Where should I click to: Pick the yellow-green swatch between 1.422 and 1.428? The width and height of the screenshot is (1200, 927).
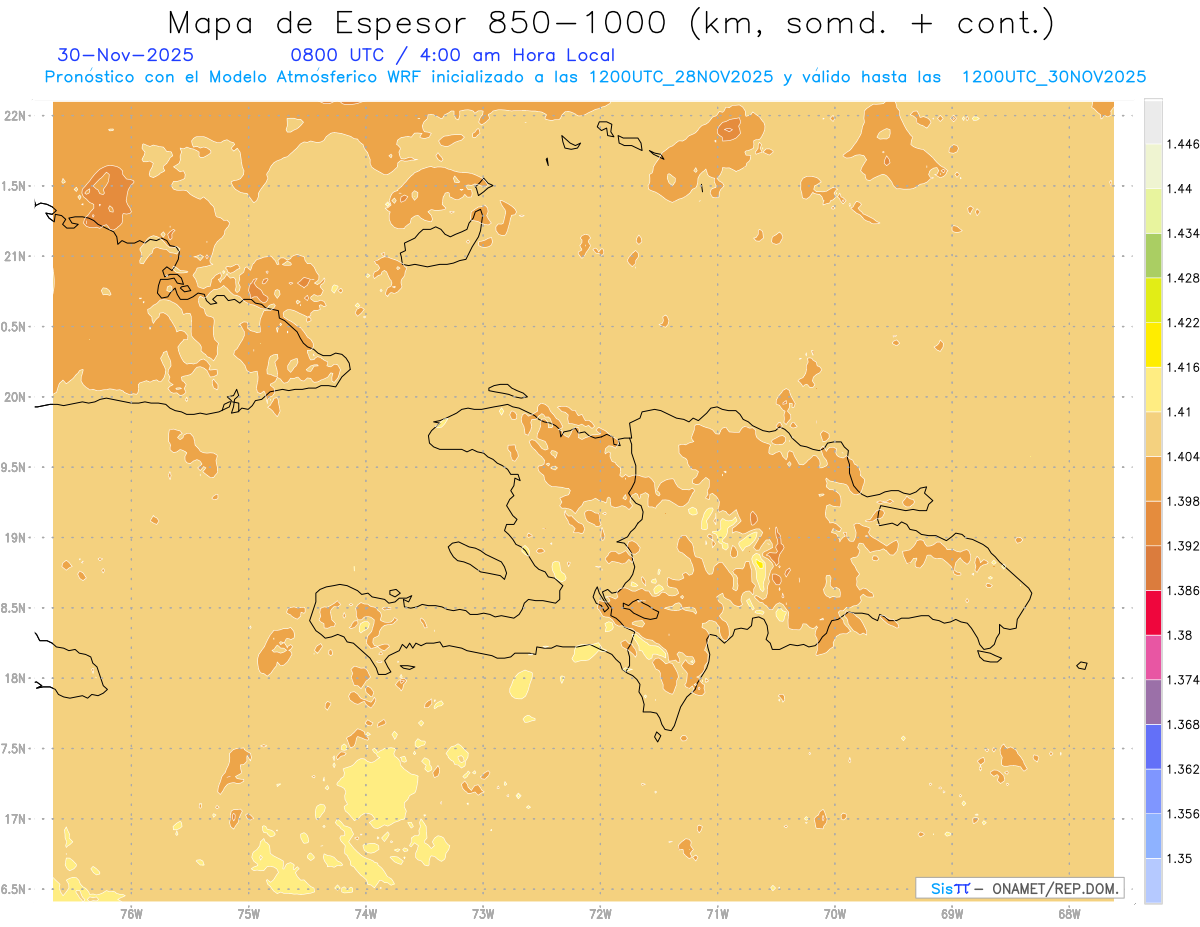coord(1153,300)
